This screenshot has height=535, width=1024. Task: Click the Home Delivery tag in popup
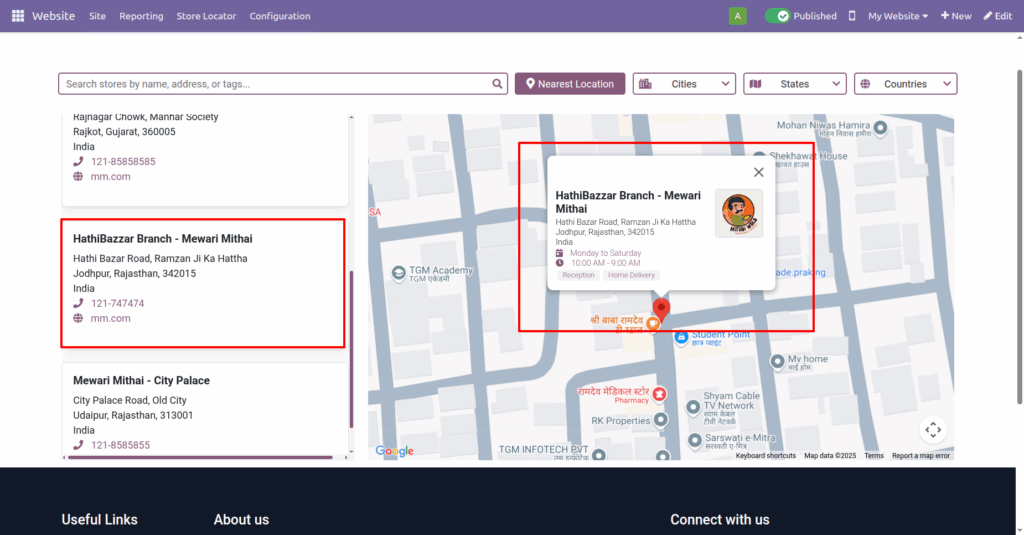[x=631, y=275]
